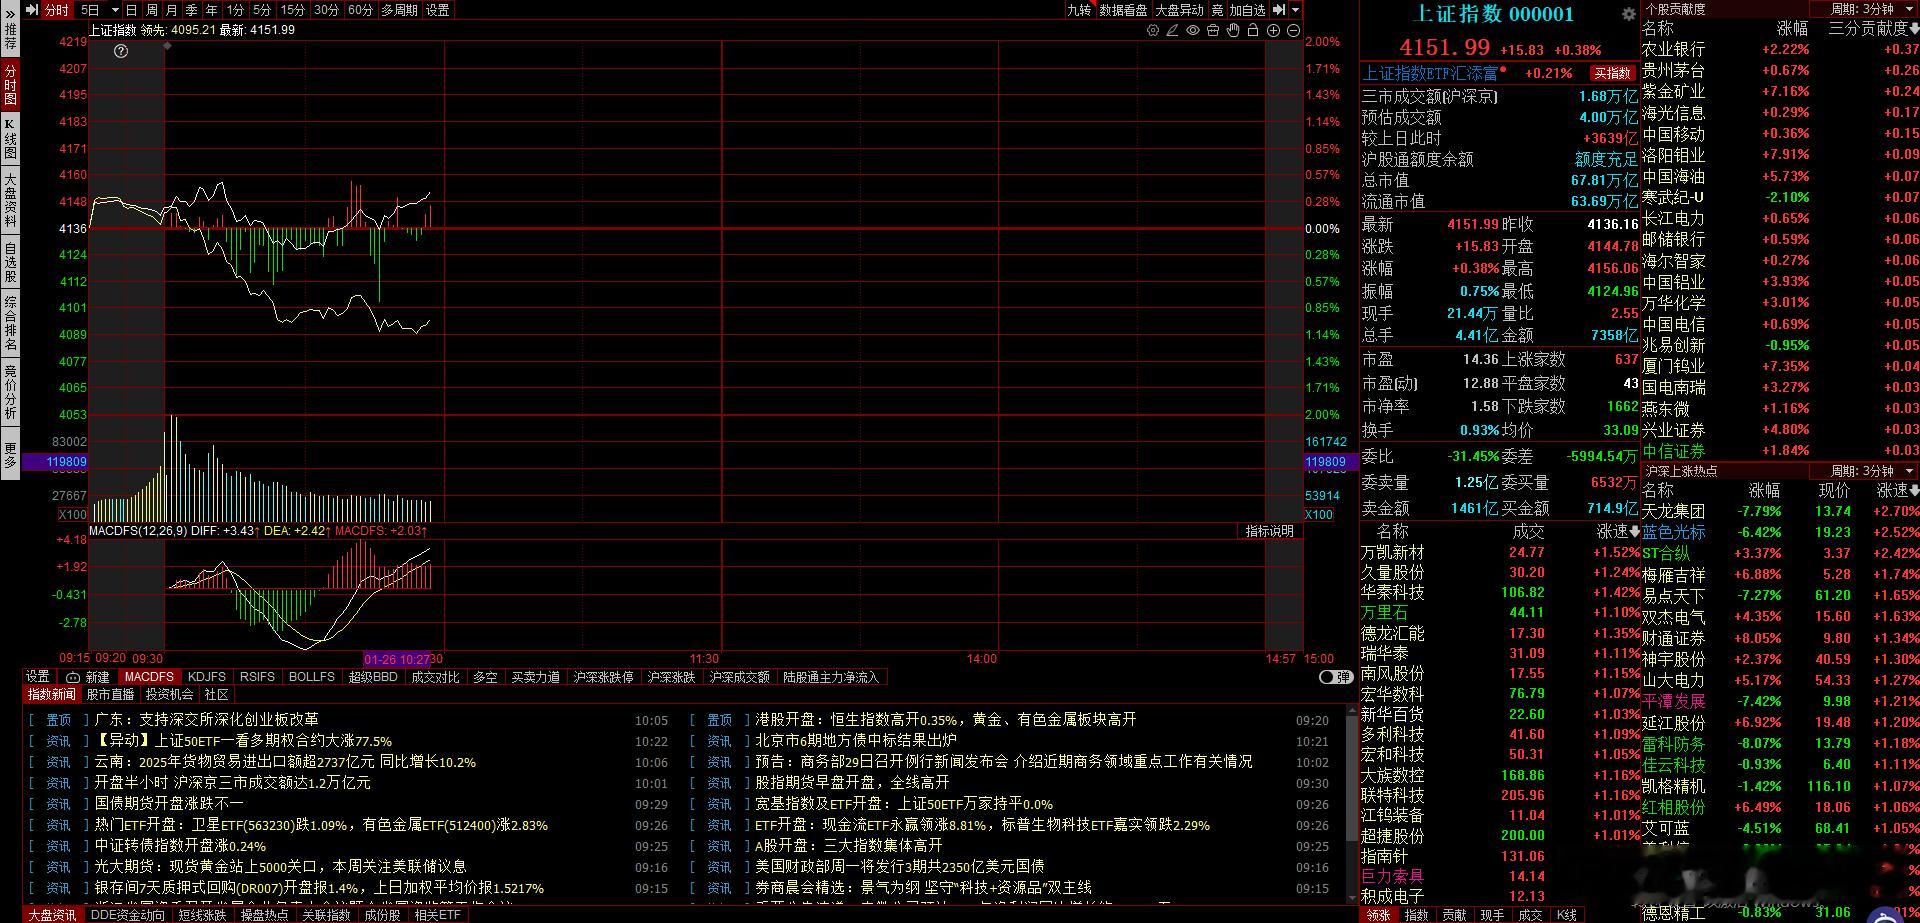Select the KDJFS indicator tab

pyautogui.click(x=207, y=677)
